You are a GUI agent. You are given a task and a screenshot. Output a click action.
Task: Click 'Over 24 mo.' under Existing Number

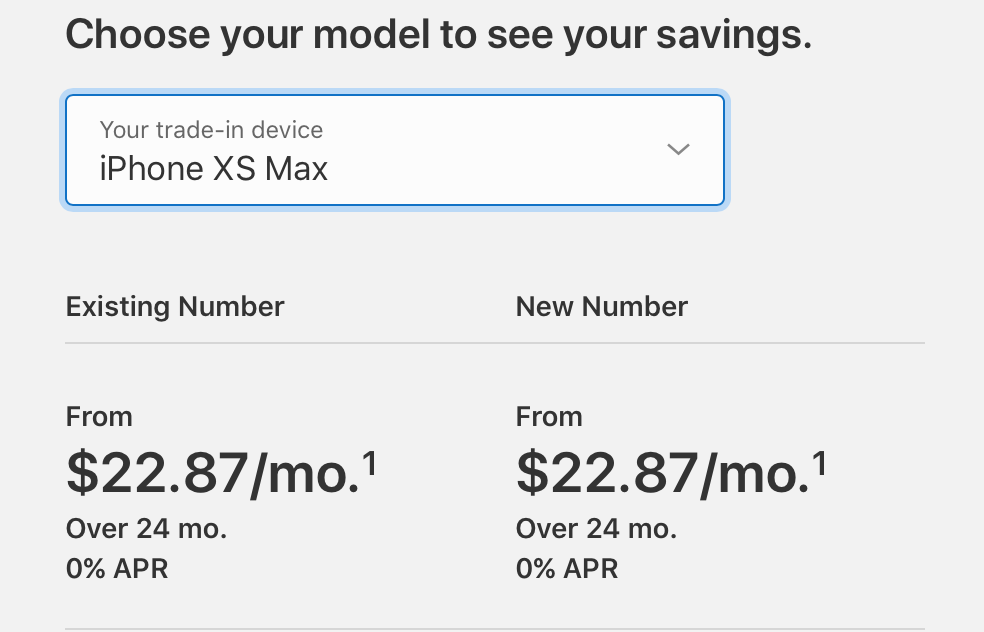[x=146, y=528]
